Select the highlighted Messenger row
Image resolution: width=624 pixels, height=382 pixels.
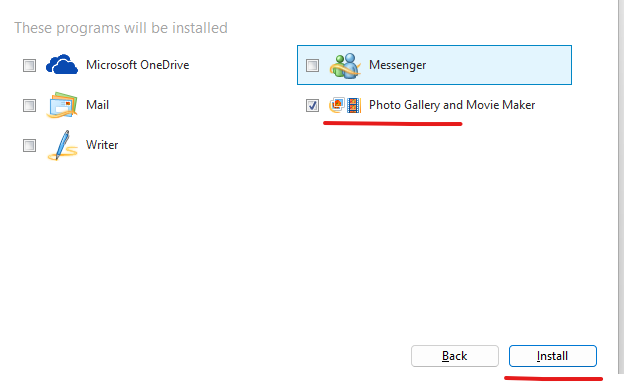[435, 65]
